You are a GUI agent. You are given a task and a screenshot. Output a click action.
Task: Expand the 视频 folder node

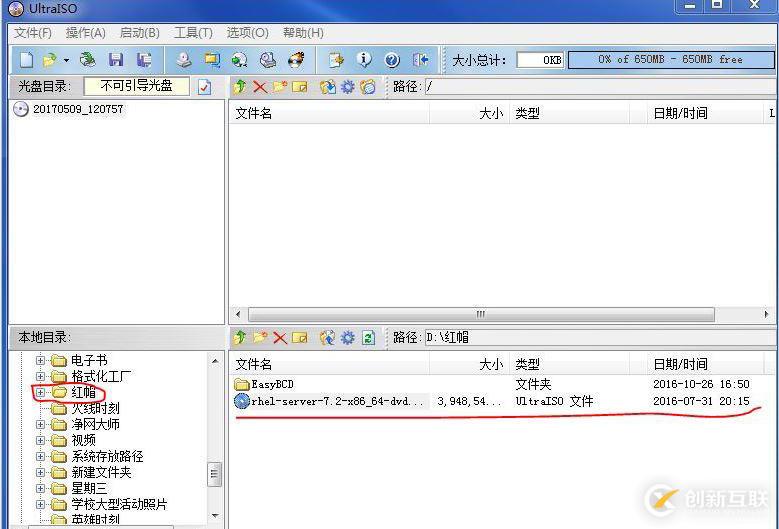tap(41, 441)
